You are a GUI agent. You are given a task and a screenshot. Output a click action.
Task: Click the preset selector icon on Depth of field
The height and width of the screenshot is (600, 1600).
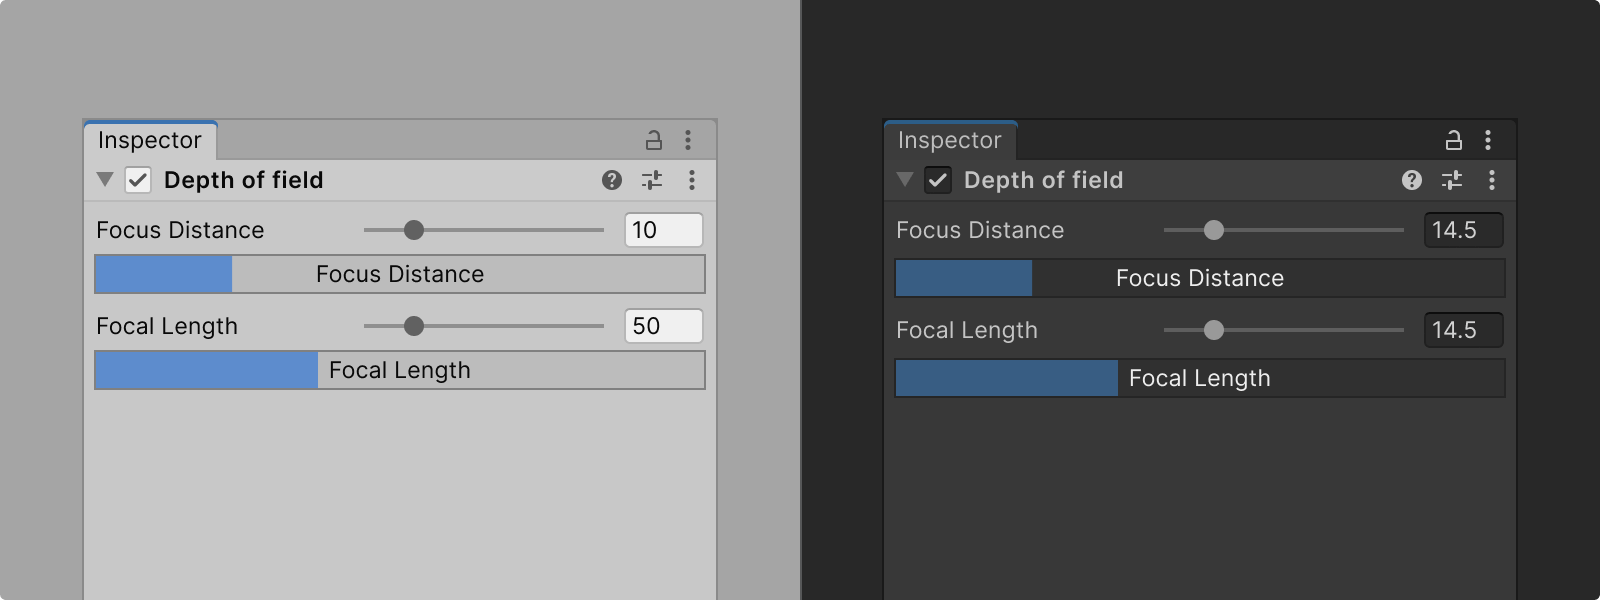point(651,180)
